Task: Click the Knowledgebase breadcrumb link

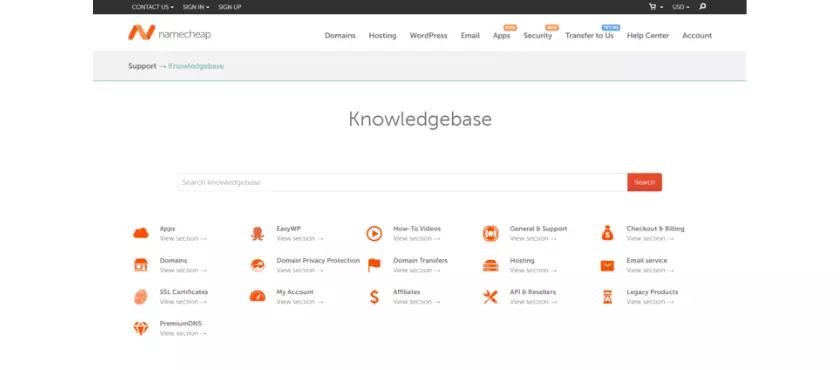Action: 196,66
